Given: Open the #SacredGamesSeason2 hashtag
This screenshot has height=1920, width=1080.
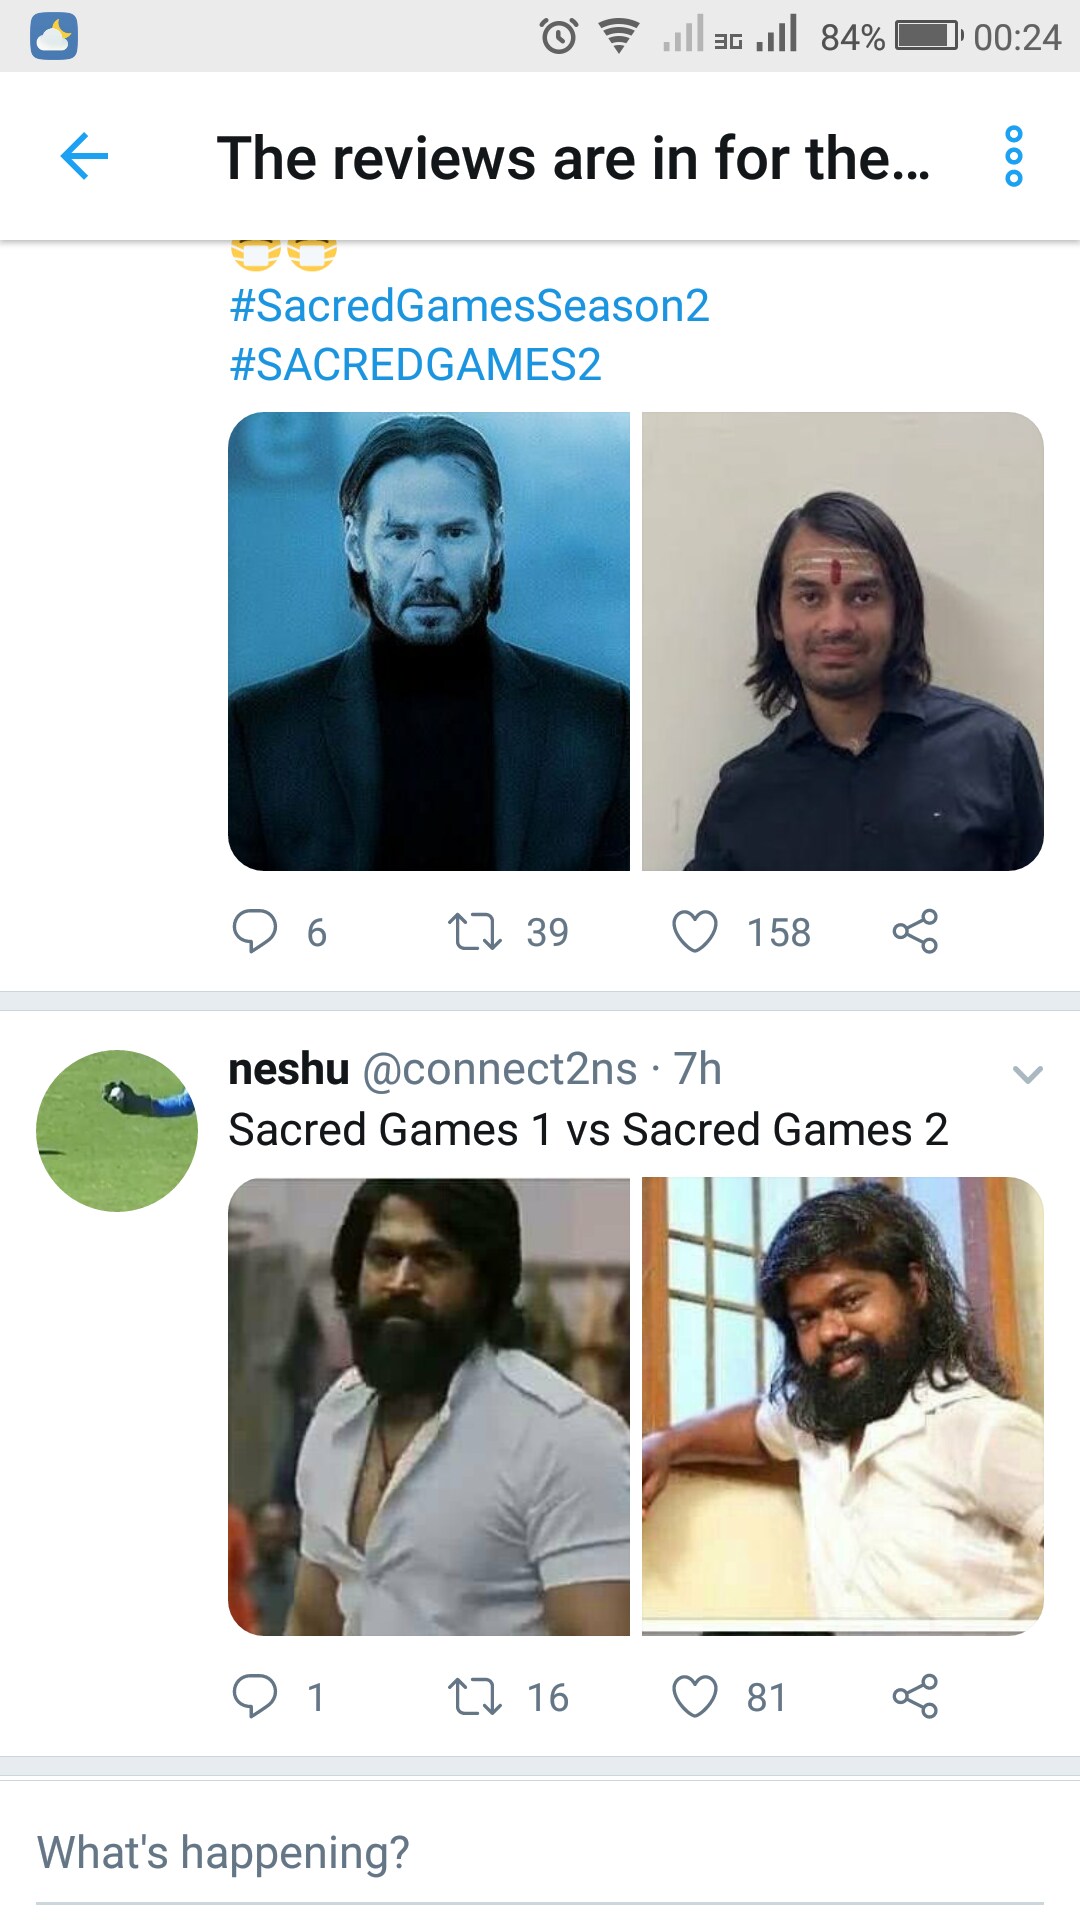Looking at the screenshot, I should [469, 306].
